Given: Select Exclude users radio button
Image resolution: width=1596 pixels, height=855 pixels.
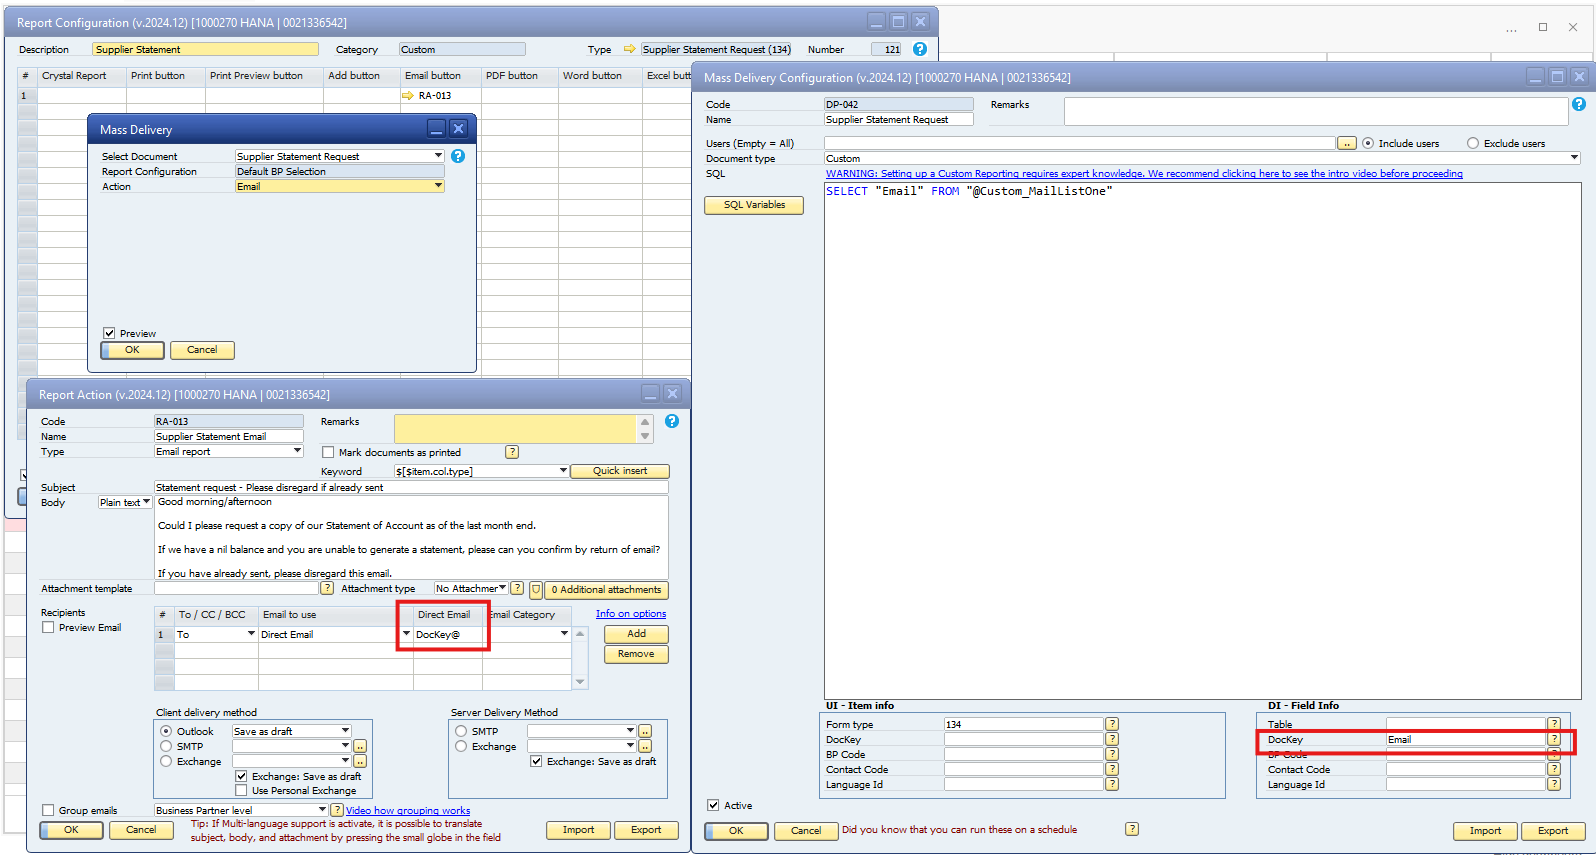Looking at the screenshot, I should [x=1473, y=143].
